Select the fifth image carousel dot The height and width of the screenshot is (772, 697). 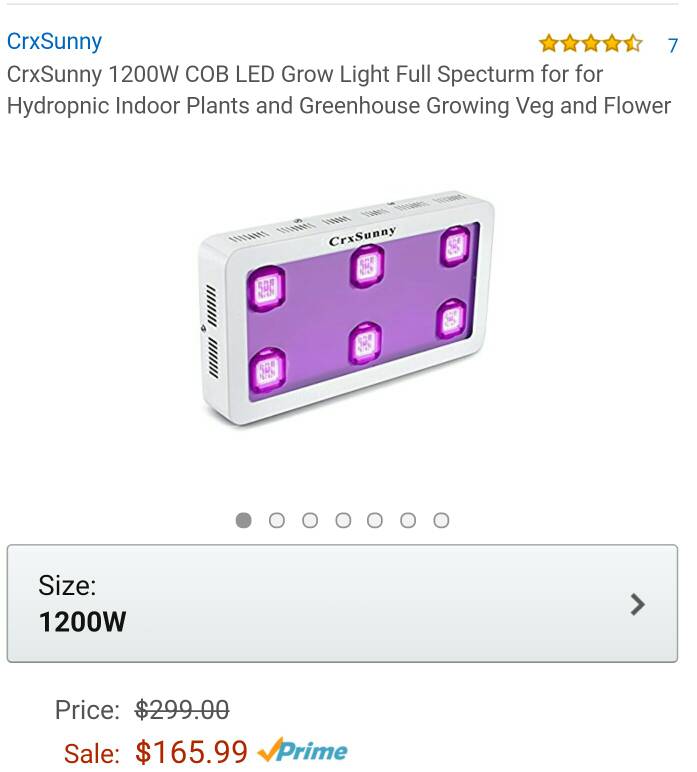pyautogui.click(x=375, y=520)
